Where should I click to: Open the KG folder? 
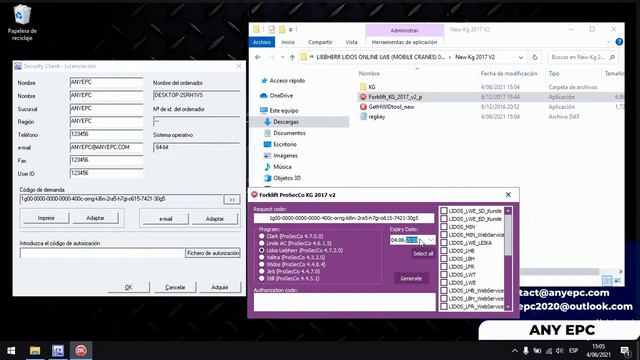point(371,87)
